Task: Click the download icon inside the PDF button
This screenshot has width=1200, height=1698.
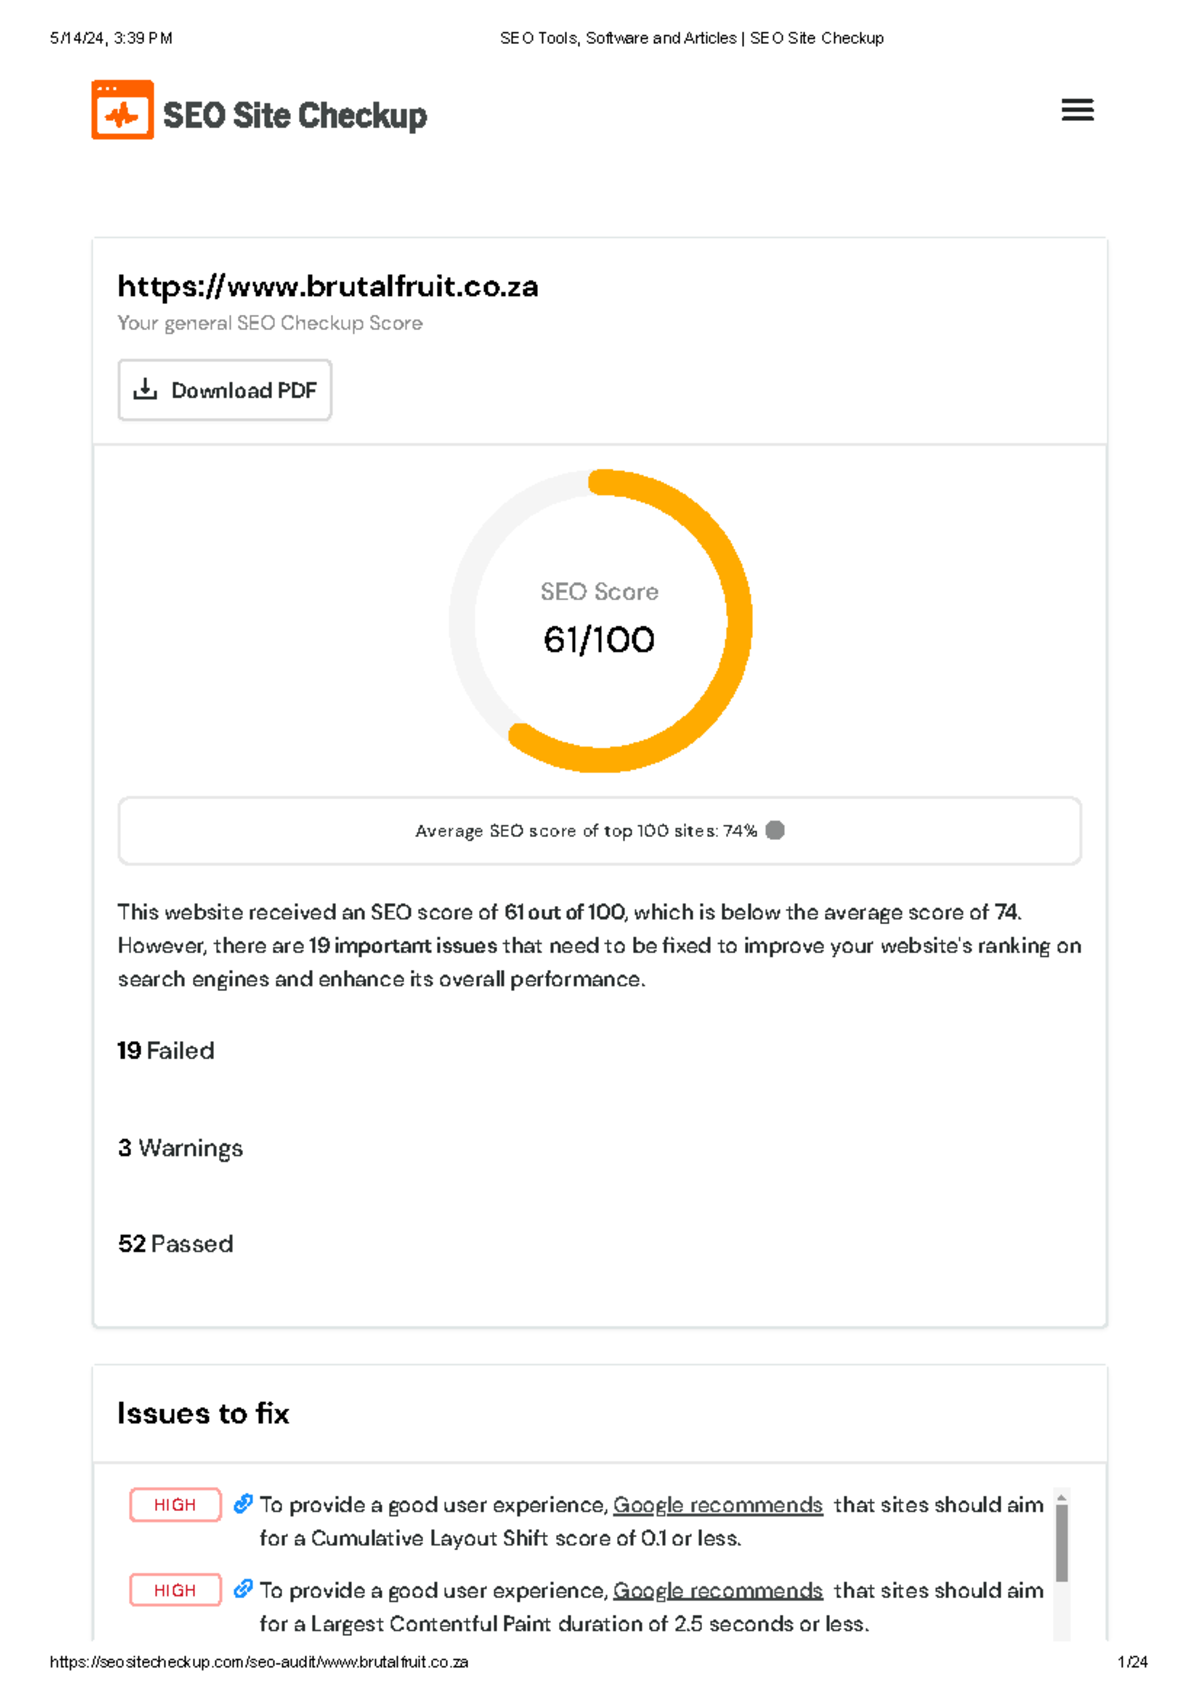Action: tap(147, 389)
